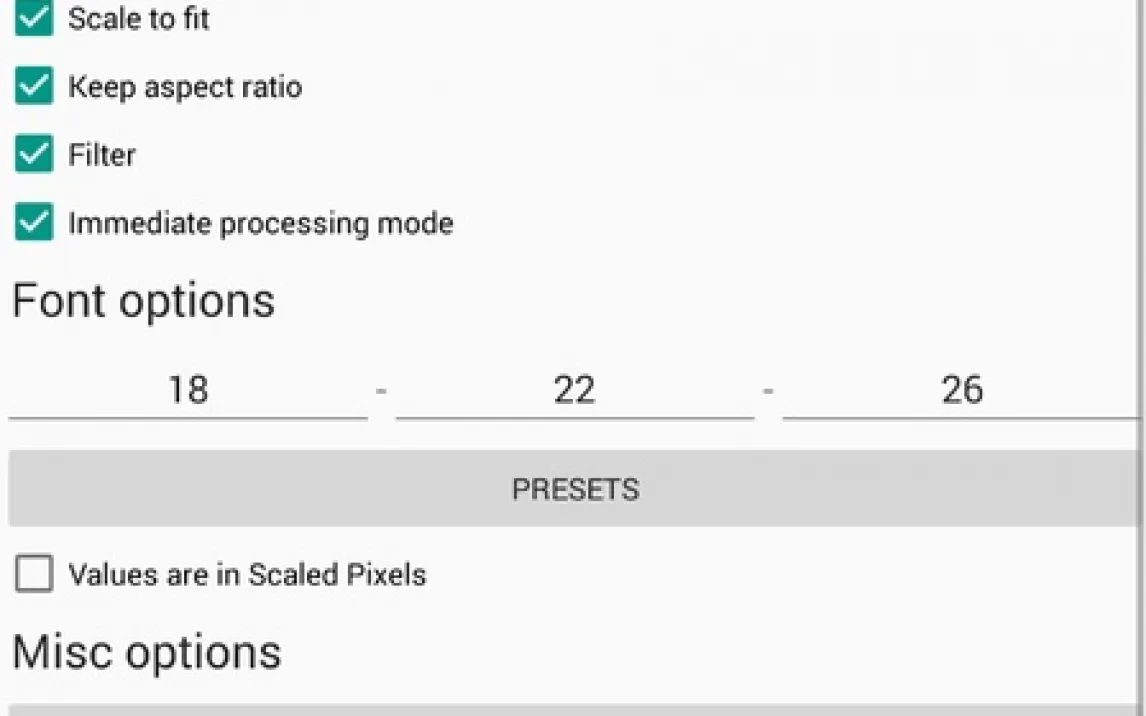The image size is (1146, 716).
Task: Open the PRESETS font button
Action: [x=574, y=489]
